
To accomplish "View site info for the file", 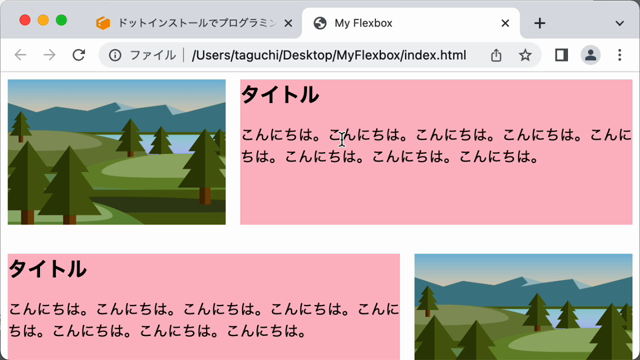I will point(115,55).
